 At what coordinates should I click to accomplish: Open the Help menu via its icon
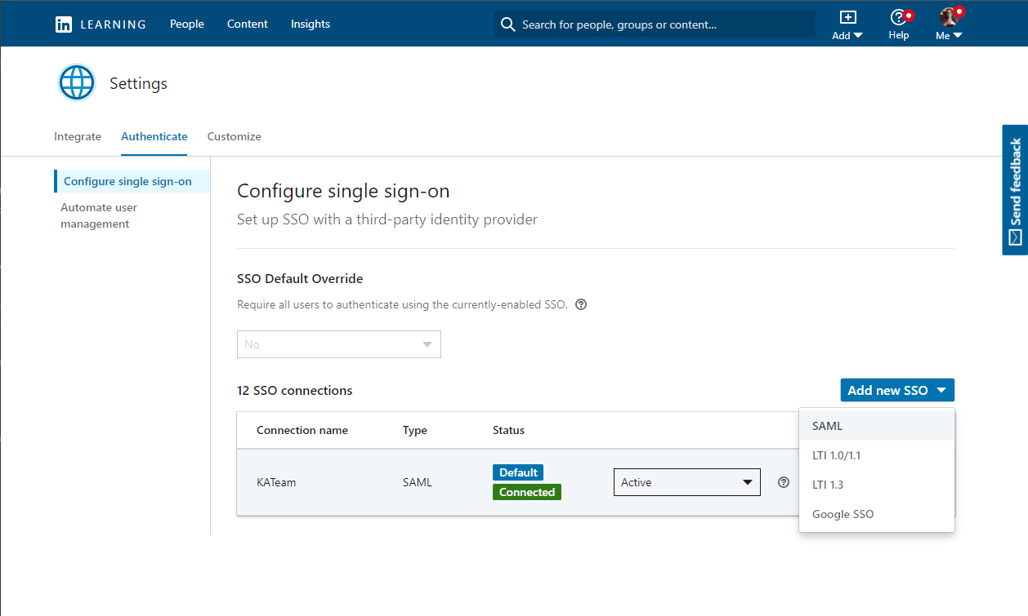point(896,19)
